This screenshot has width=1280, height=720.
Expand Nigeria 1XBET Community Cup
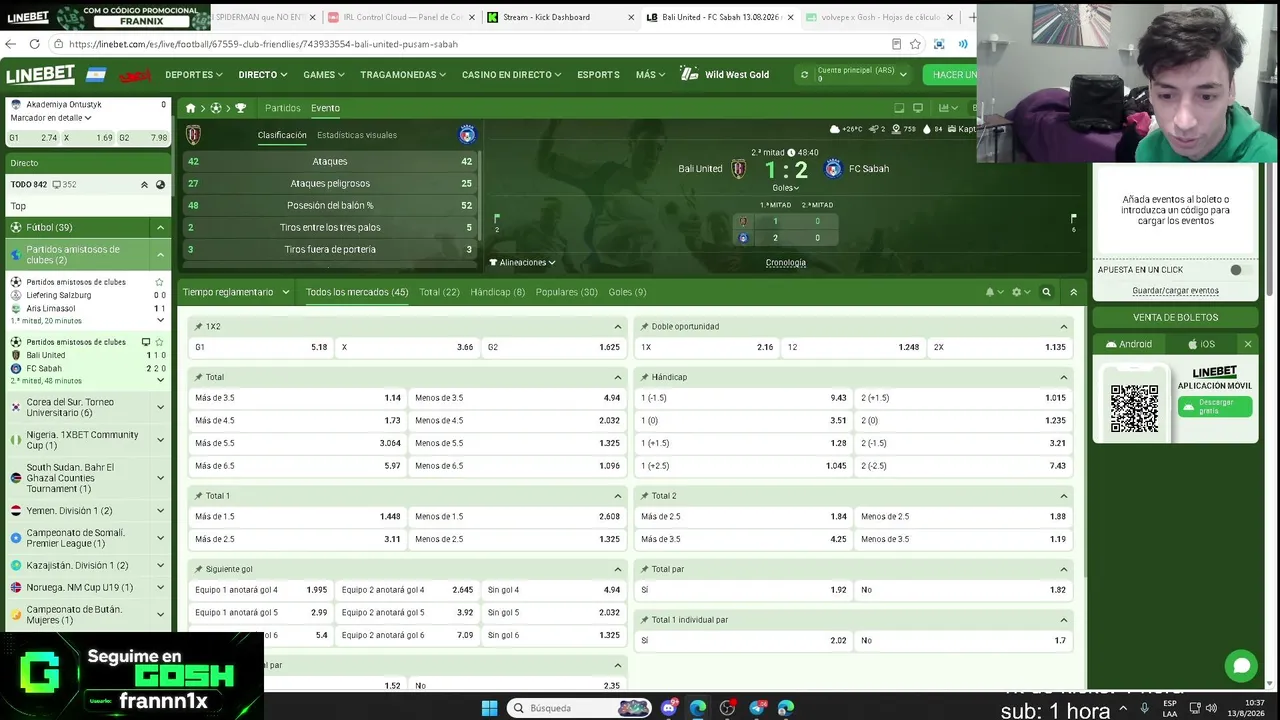coord(160,440)
